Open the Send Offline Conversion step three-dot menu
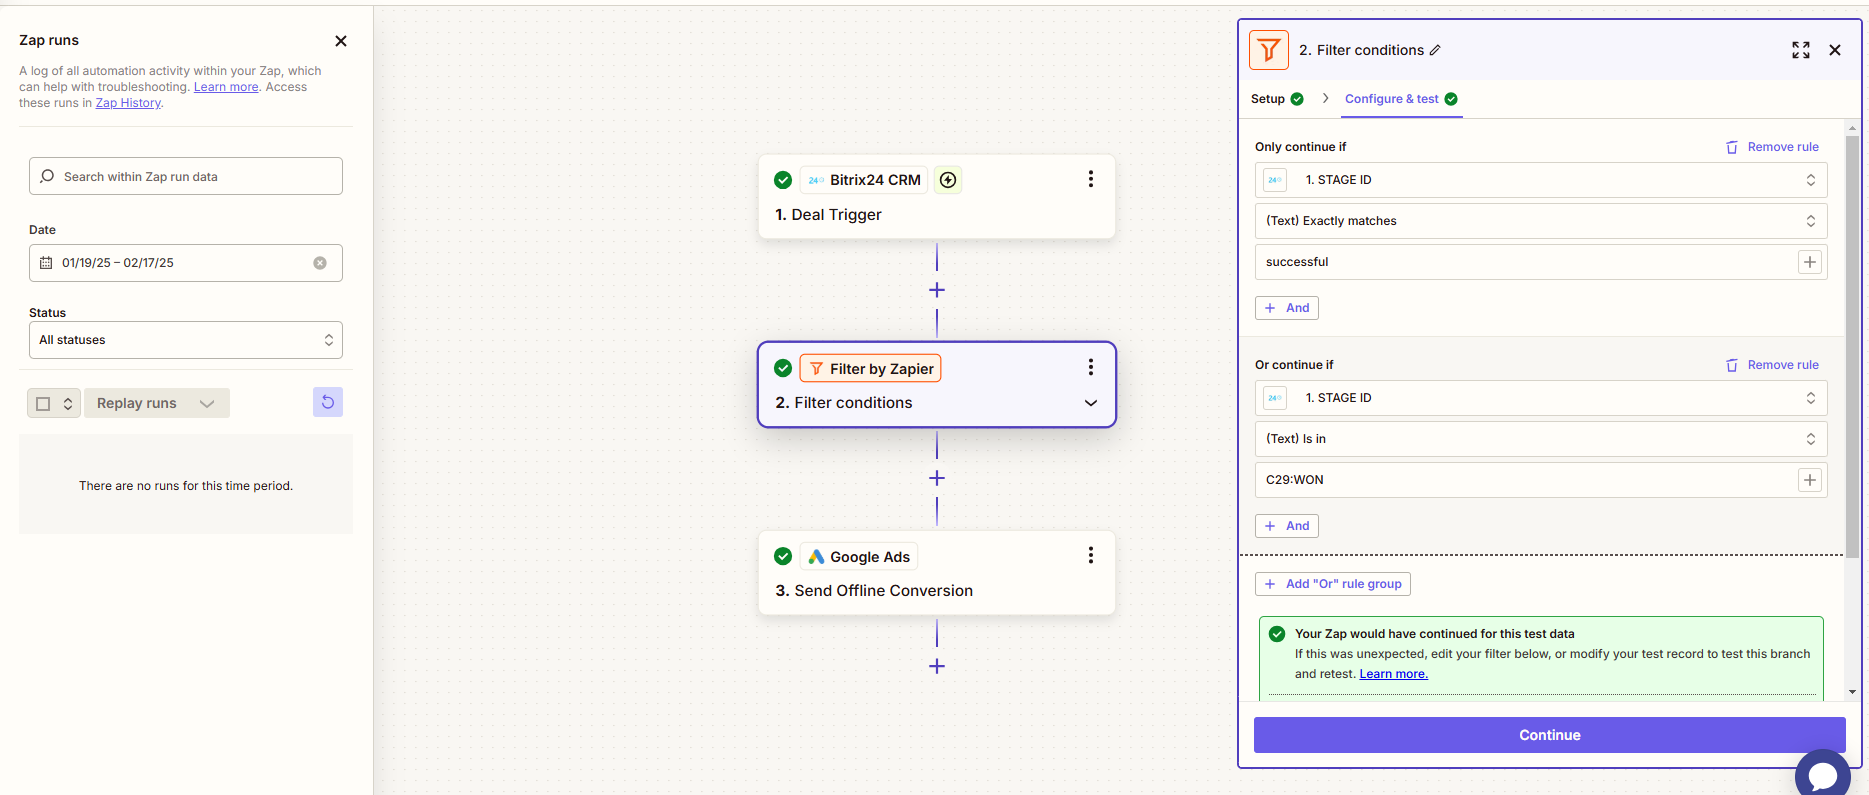The image size is (1869, 795). [1091, 555]
